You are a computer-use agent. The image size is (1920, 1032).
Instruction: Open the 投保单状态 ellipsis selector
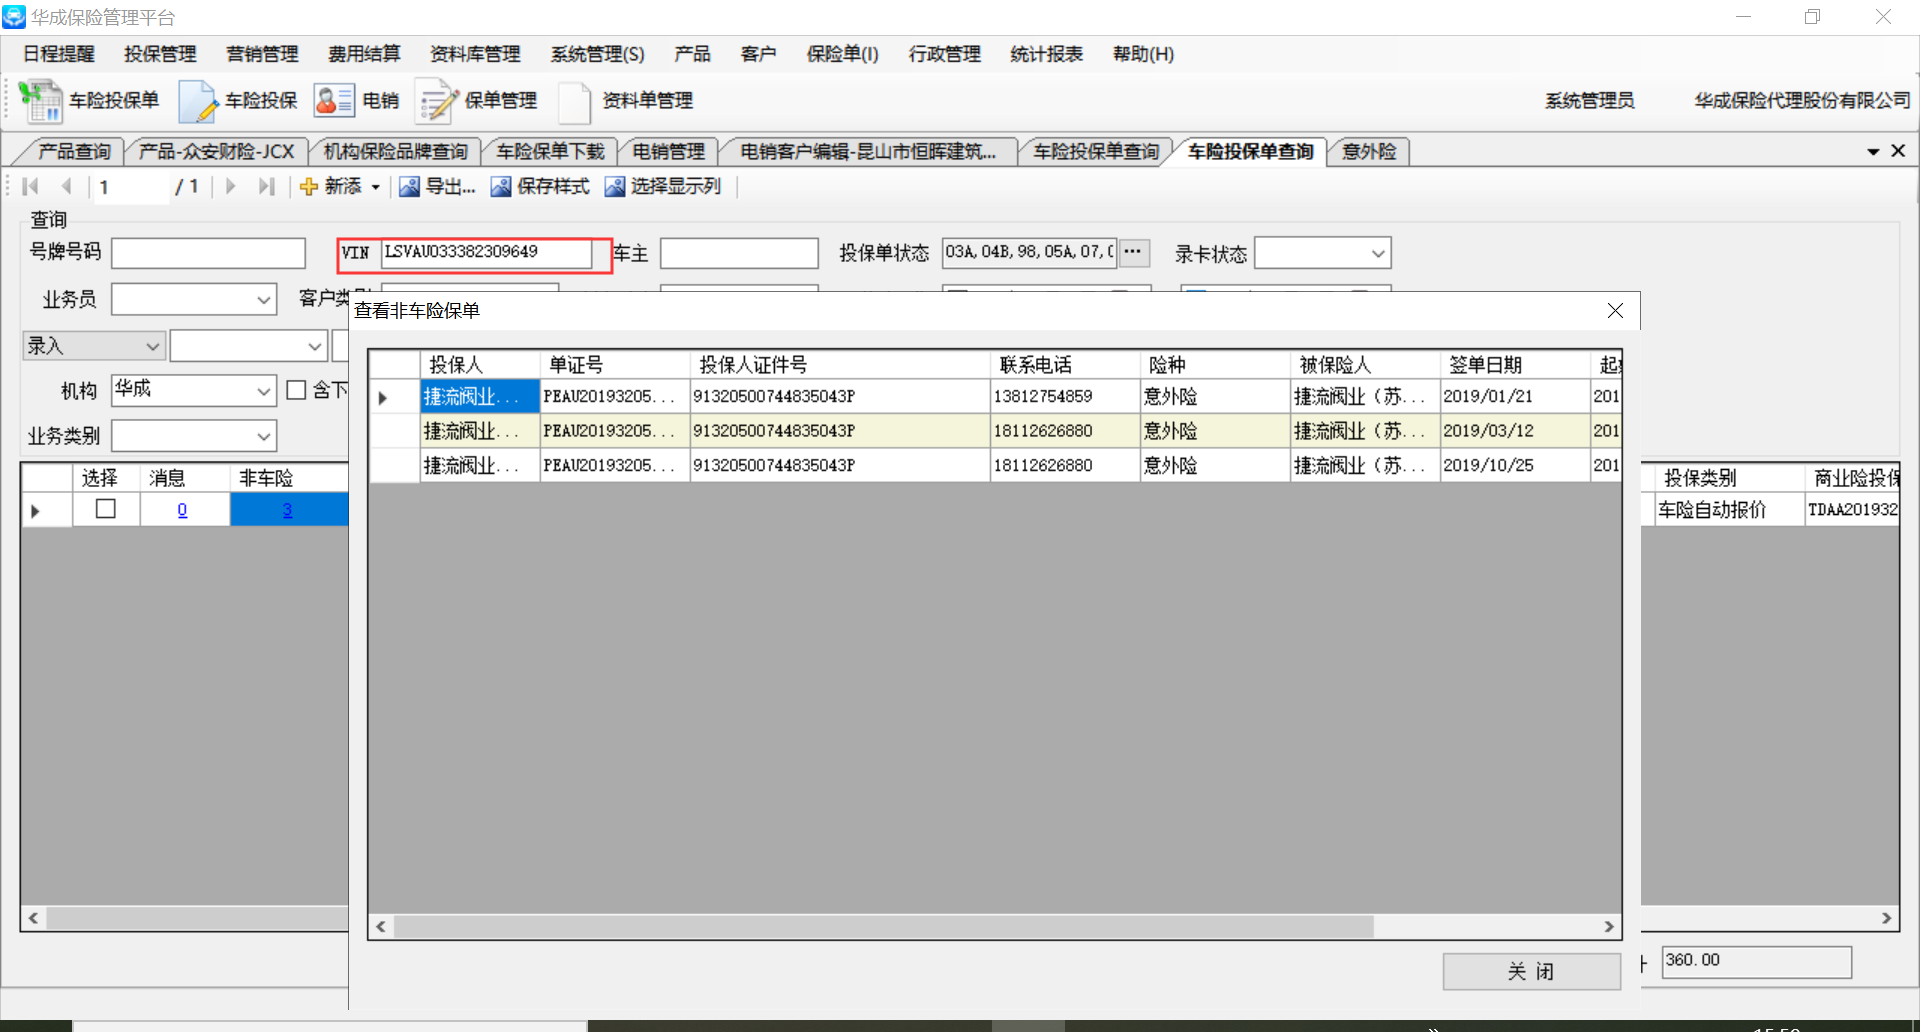(1132, 252)
